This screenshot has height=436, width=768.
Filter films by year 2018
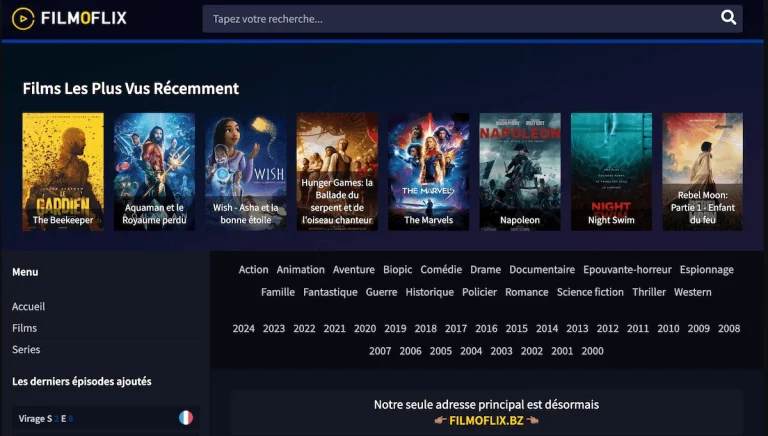coord(426,329)
